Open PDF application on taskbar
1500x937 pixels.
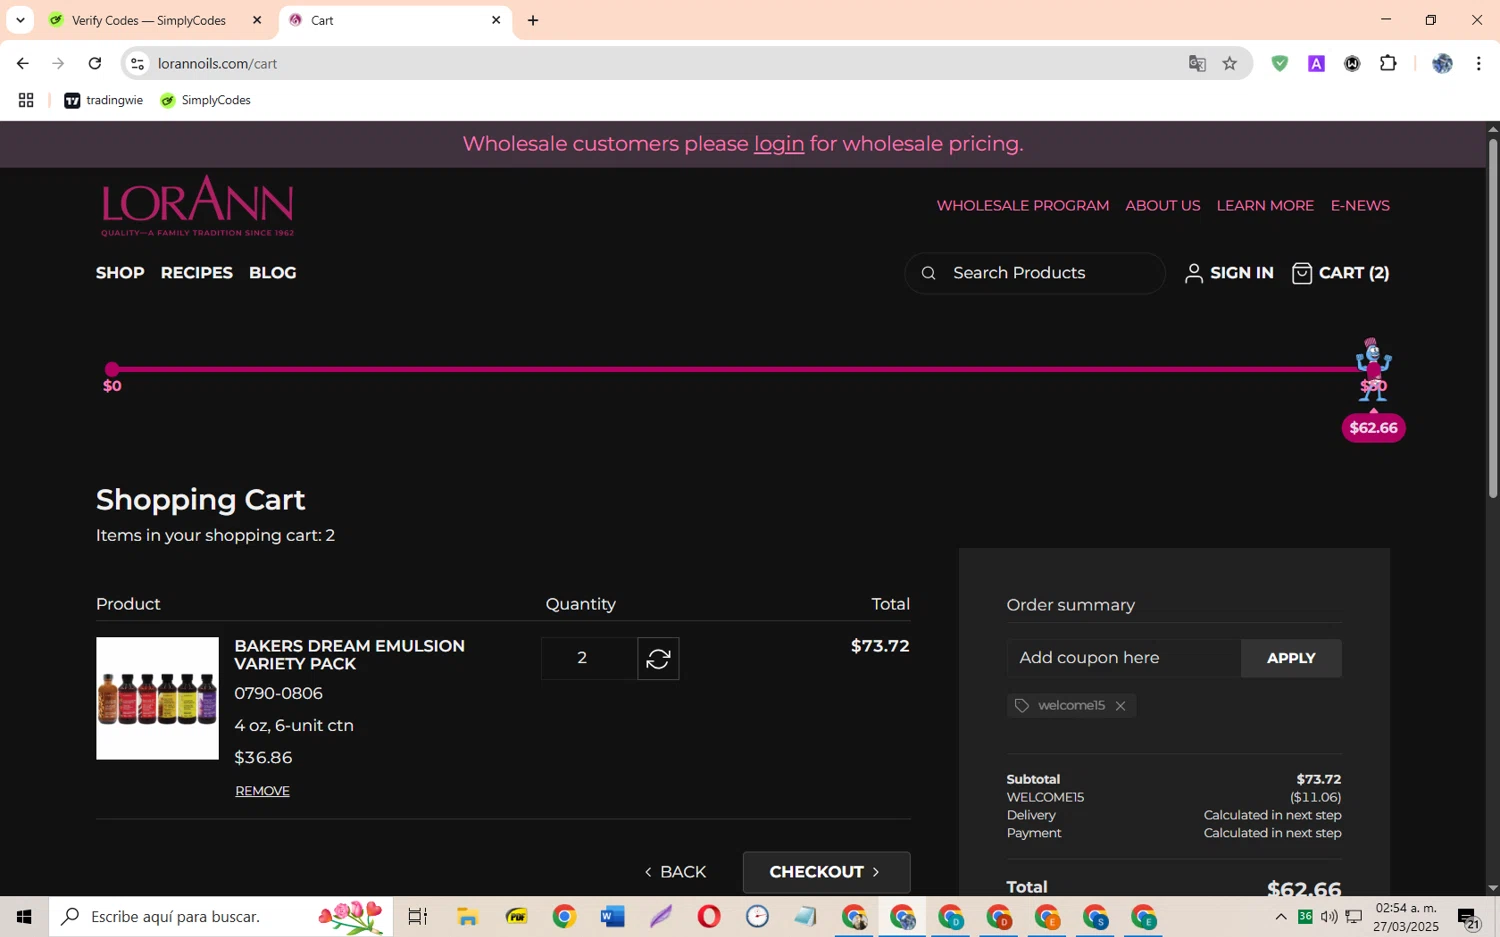[516, 916]
